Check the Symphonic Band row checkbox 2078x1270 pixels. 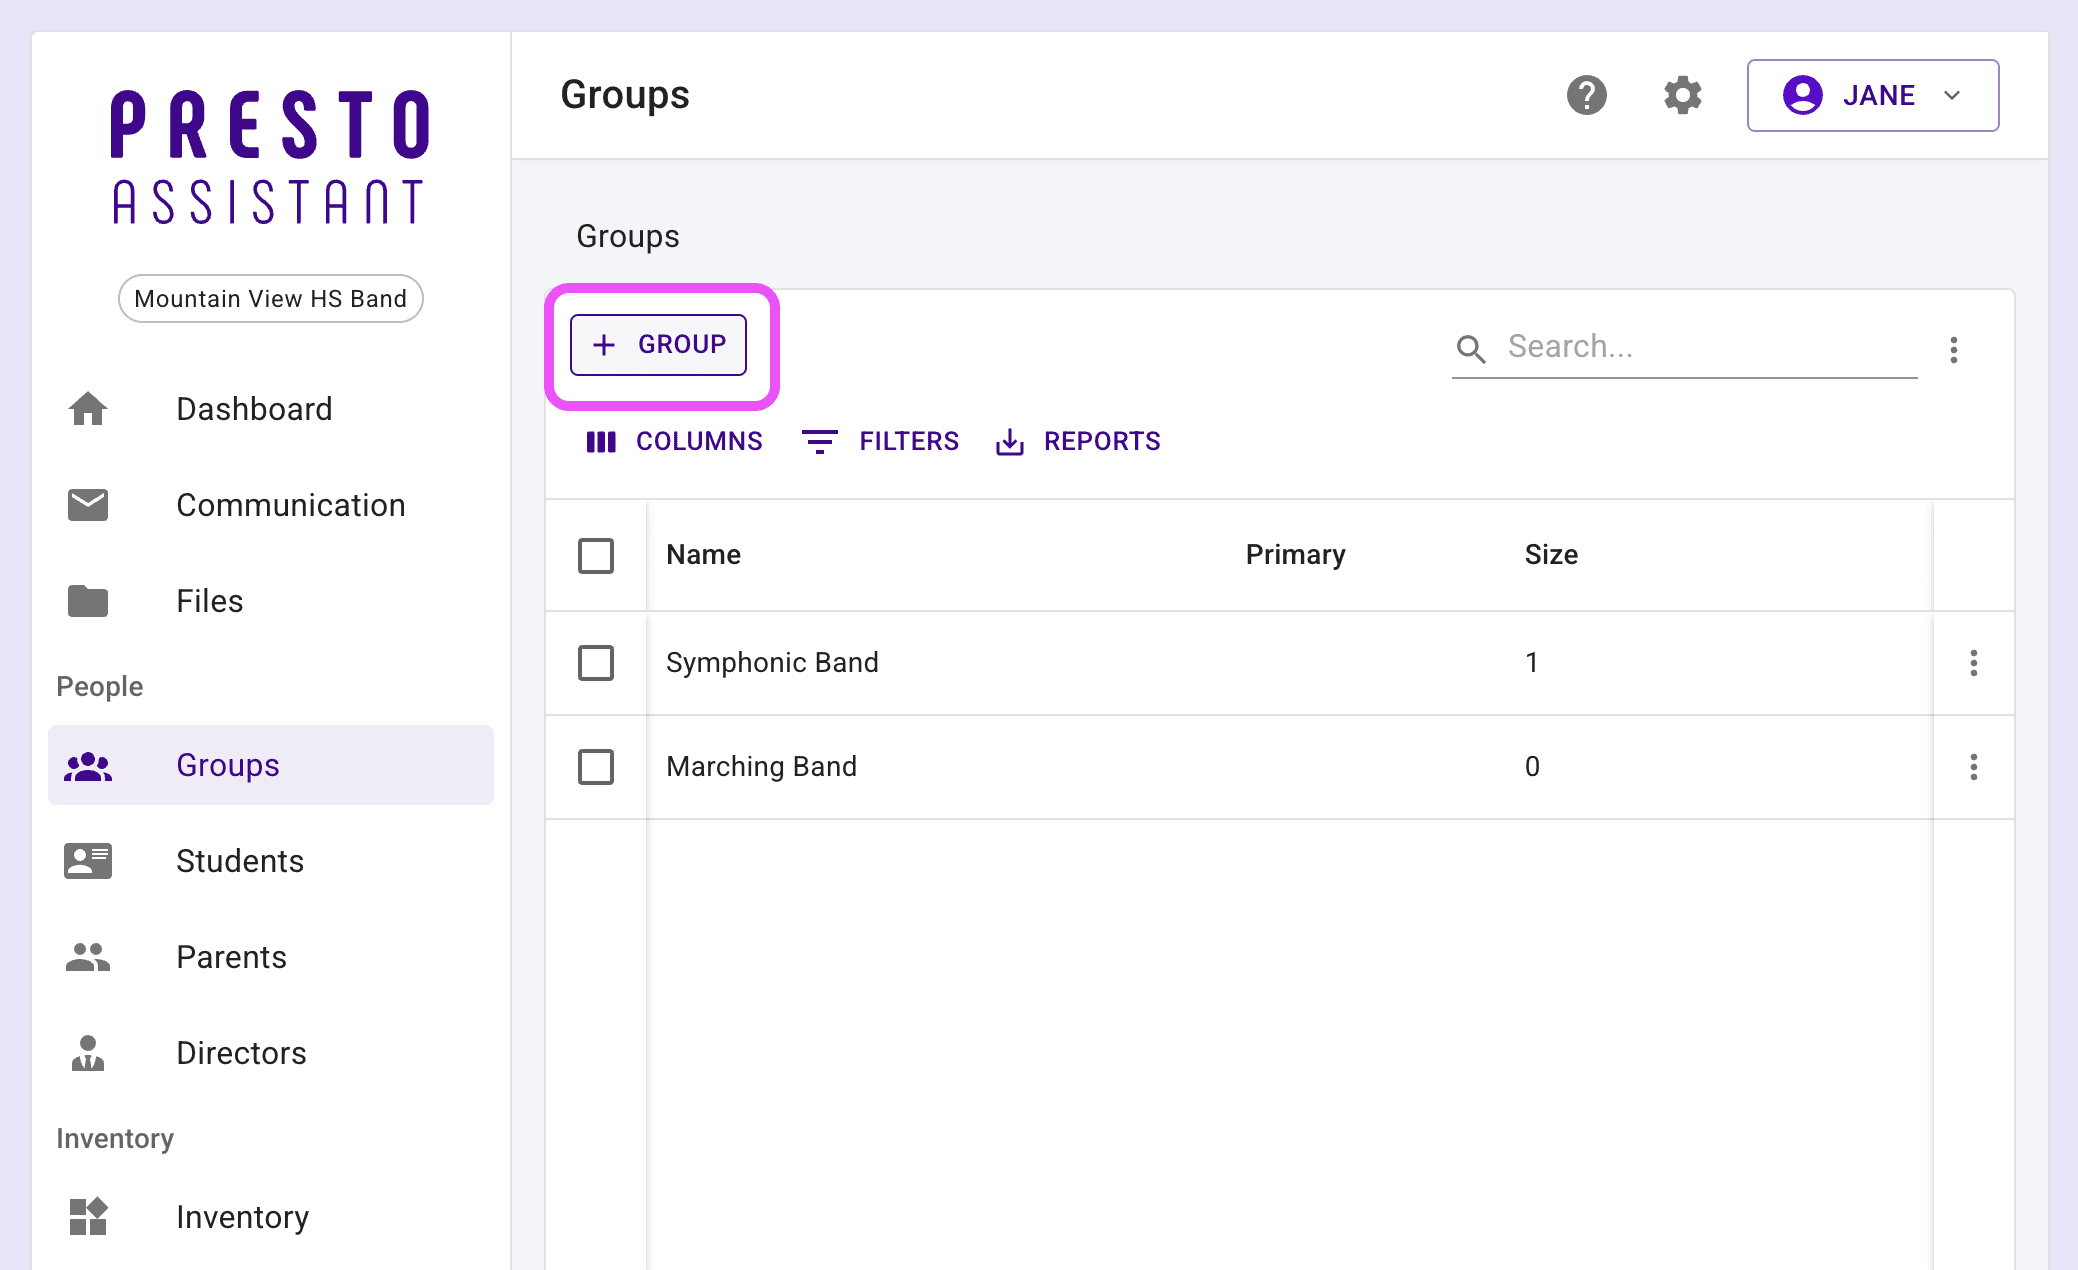coord(596,663)
